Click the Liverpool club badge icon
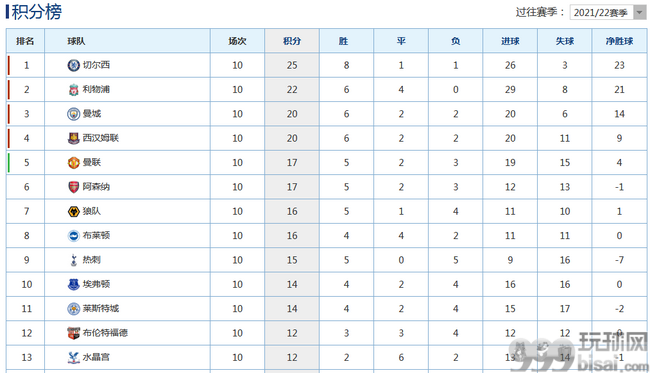 click(73, 90)
